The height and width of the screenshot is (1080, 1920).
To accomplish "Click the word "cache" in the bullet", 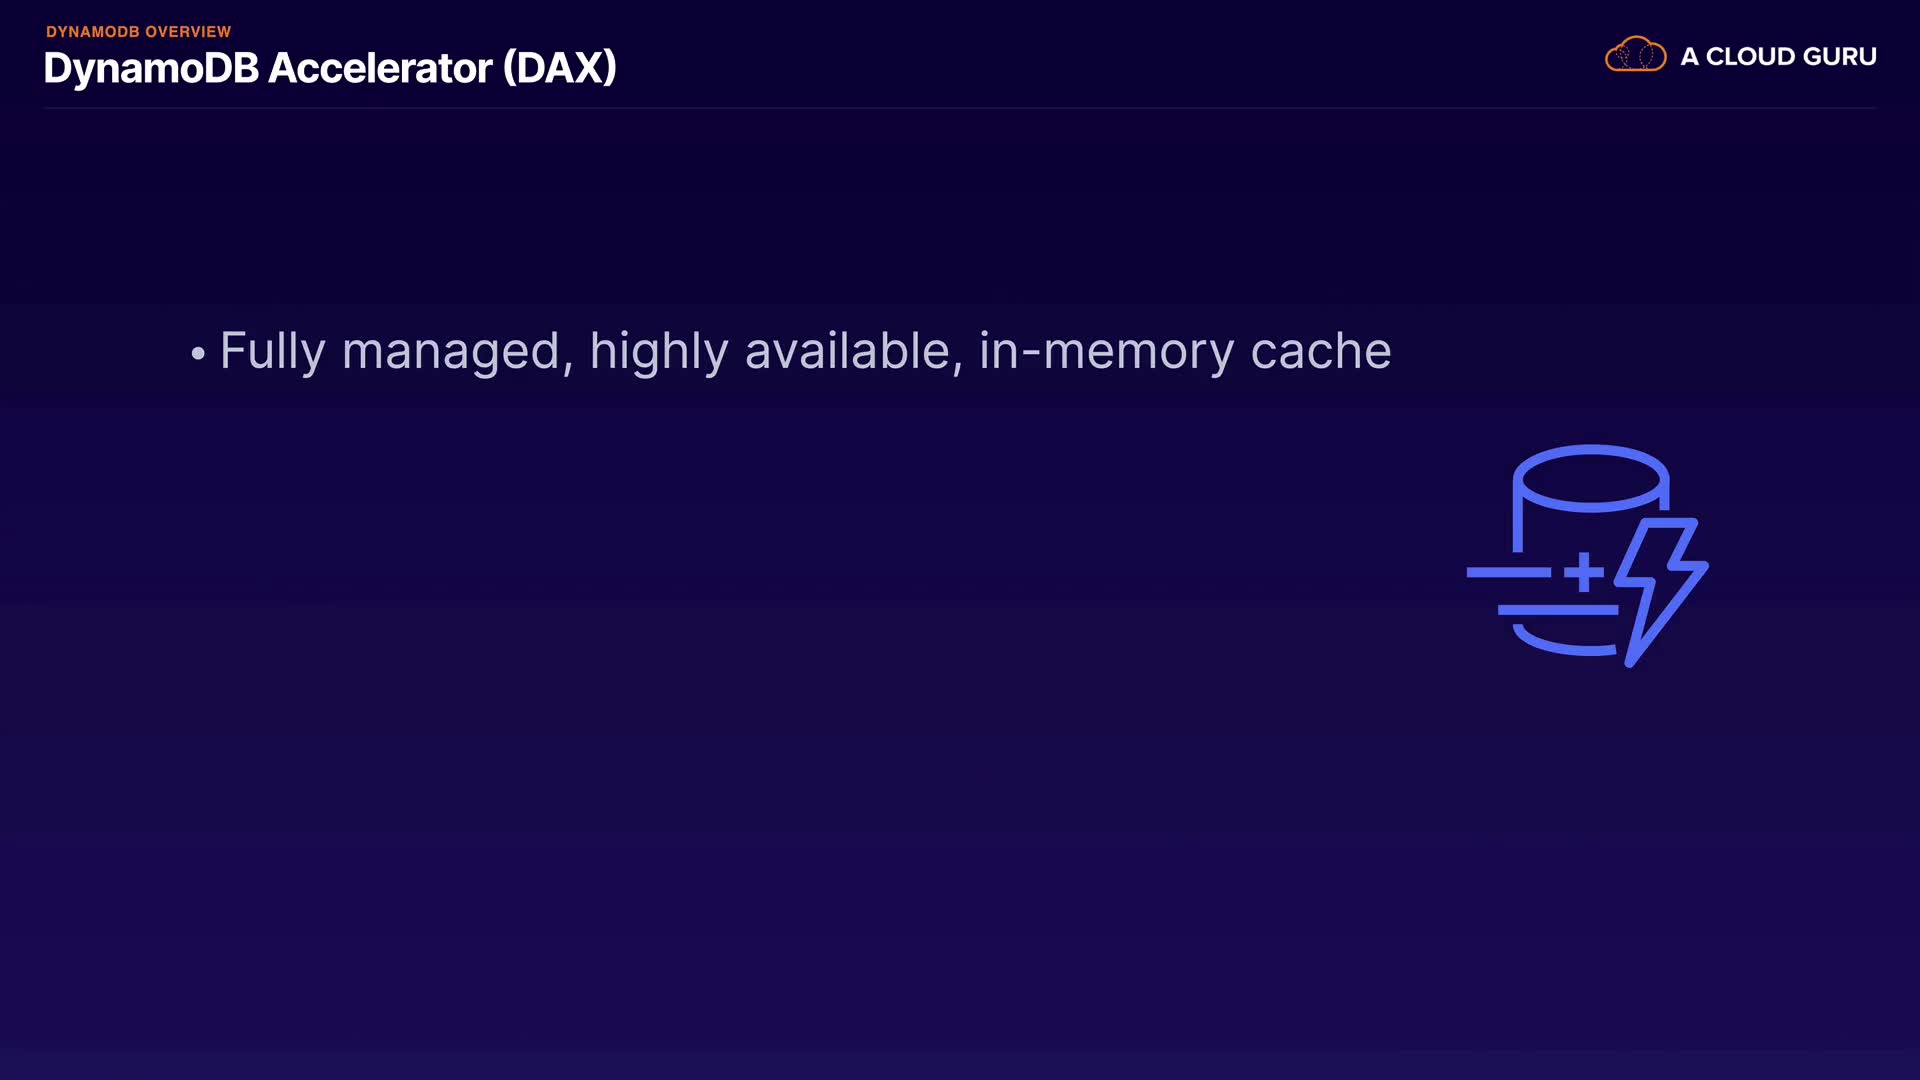I will (x=1320, y=352).
